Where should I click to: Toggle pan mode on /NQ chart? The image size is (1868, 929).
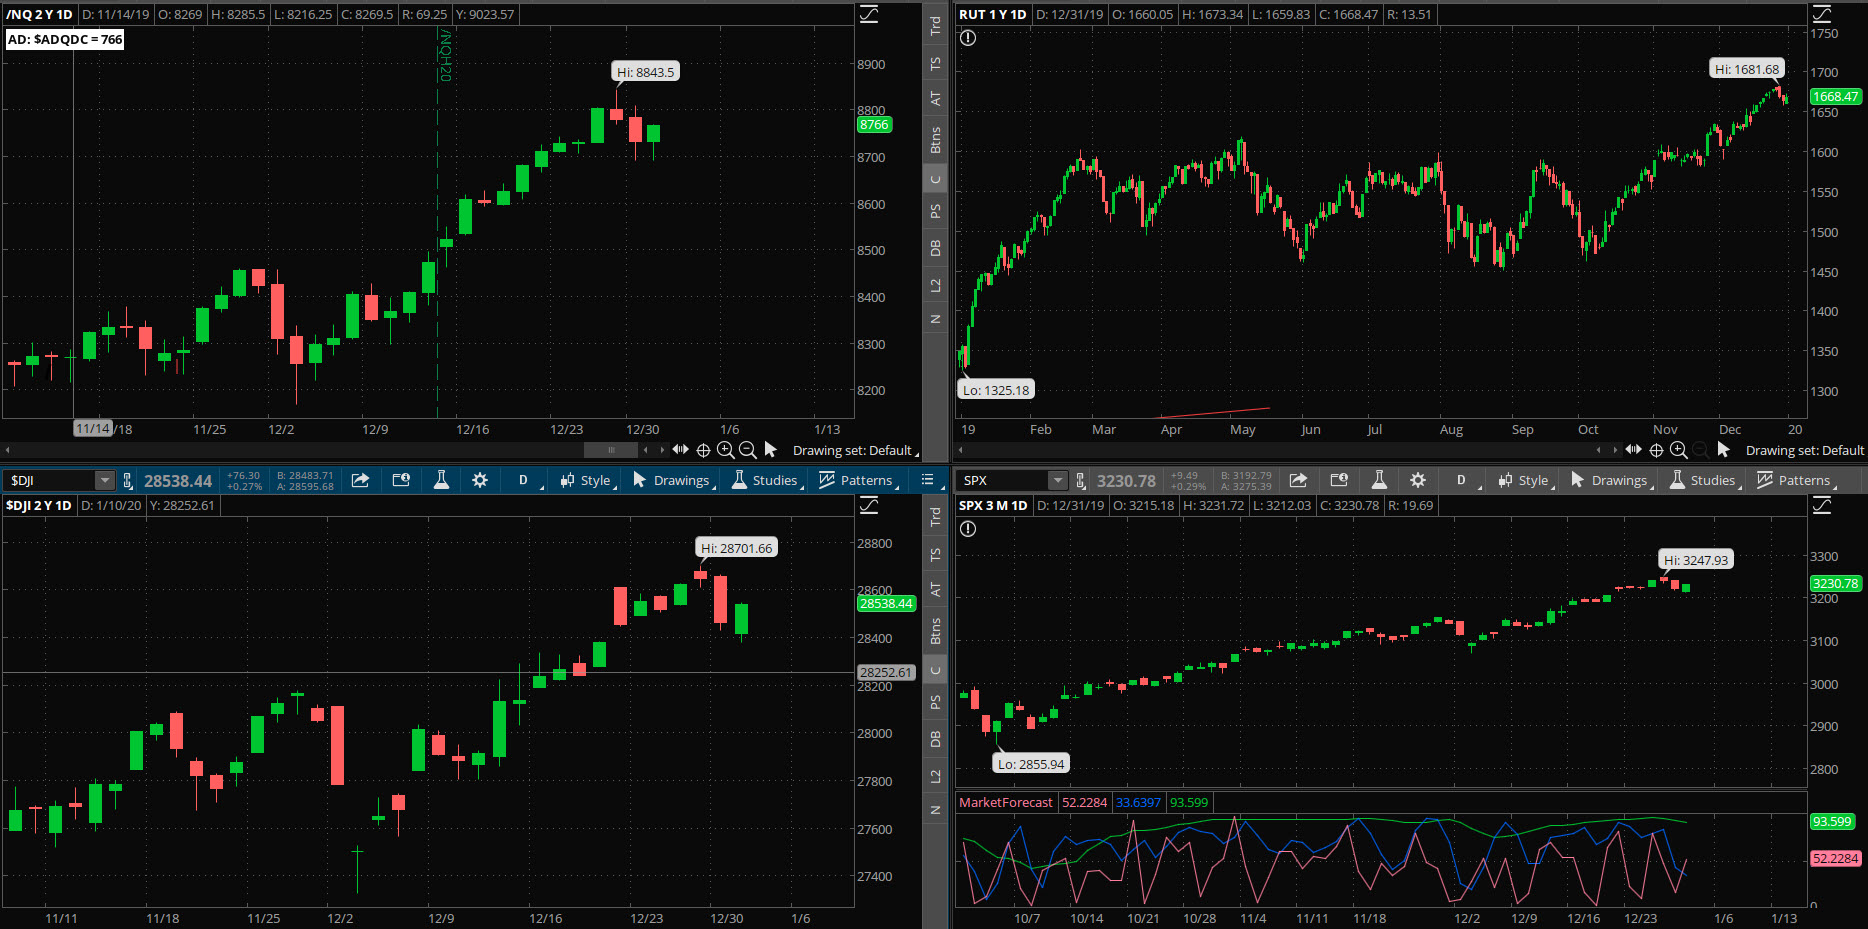[x=681, y=450]
